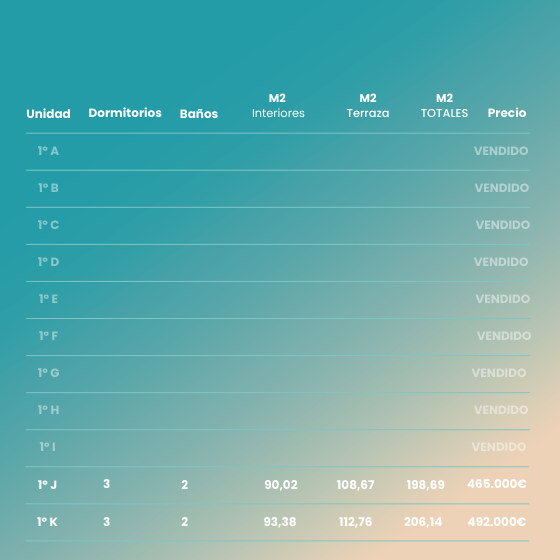Click VENDIDO in the 1º C row
Image resolution: width=560 pixels, height=560 pixels.
click(503, 225)
